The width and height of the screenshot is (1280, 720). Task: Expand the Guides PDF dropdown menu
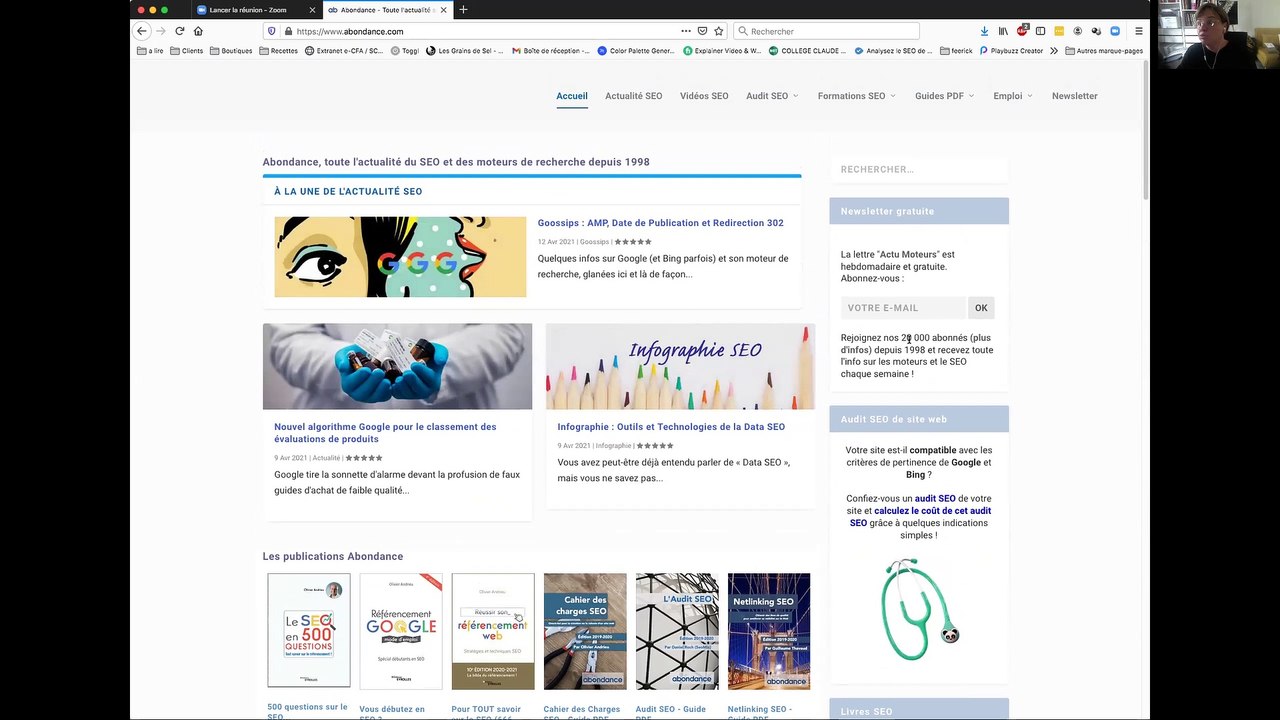[944, 96]
